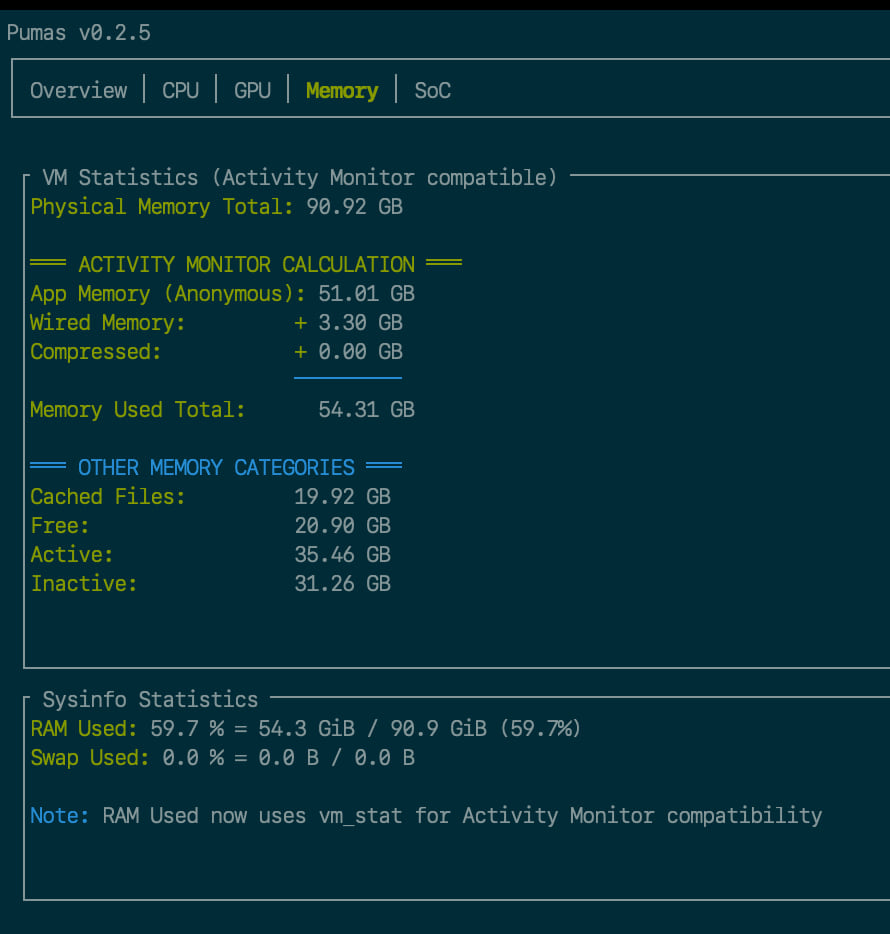Click the Wired Memory label
The height and width of the screenshot is (934, 890).
tap(108, 323)
